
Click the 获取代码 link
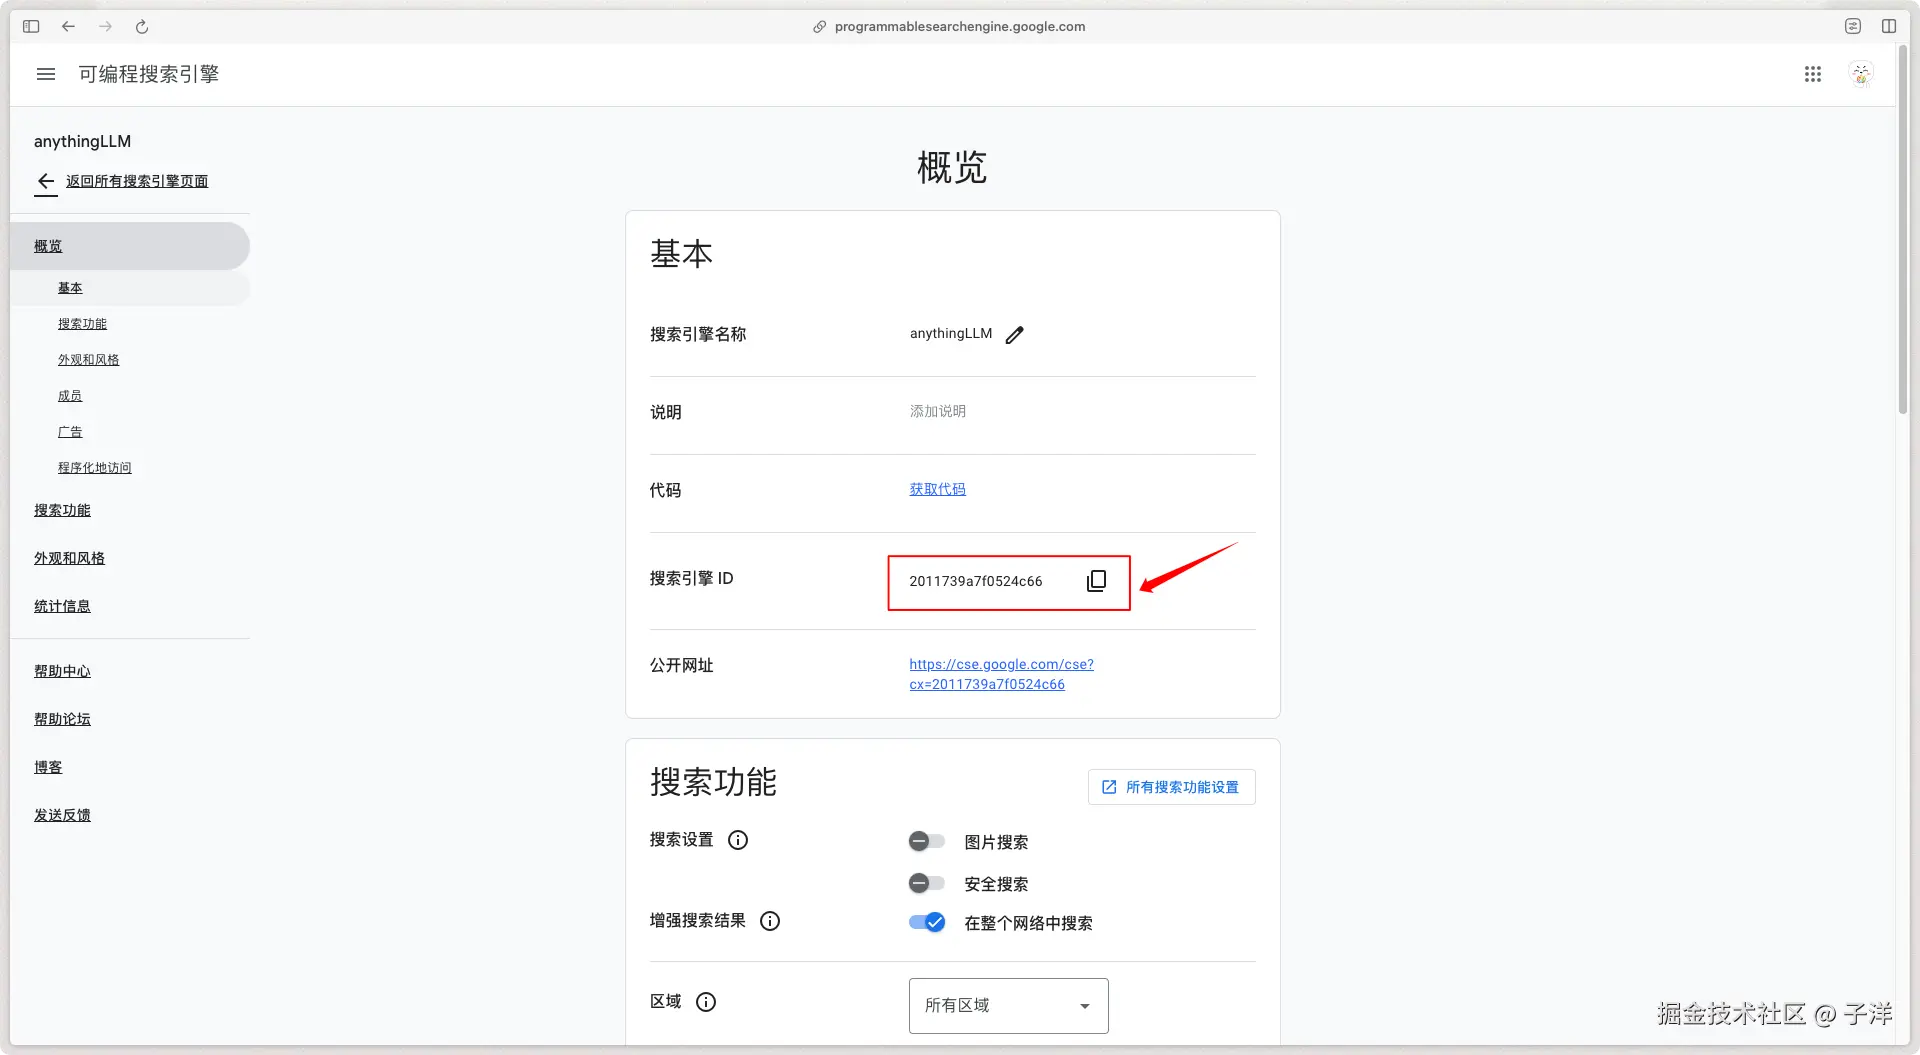(x=937, y=489)
